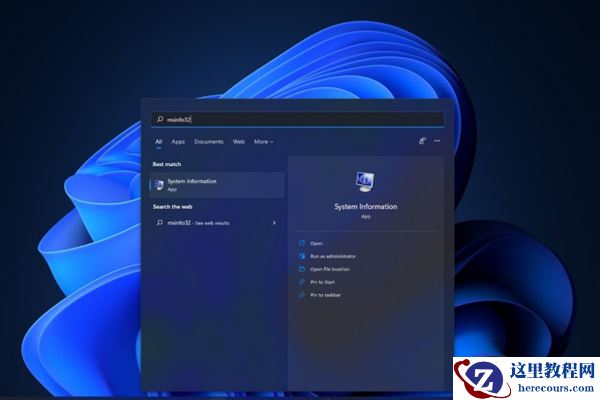The width and height of the screenshot is (600, 400).
Task: Click the large System Information app icon
Action: pos(365,182)
